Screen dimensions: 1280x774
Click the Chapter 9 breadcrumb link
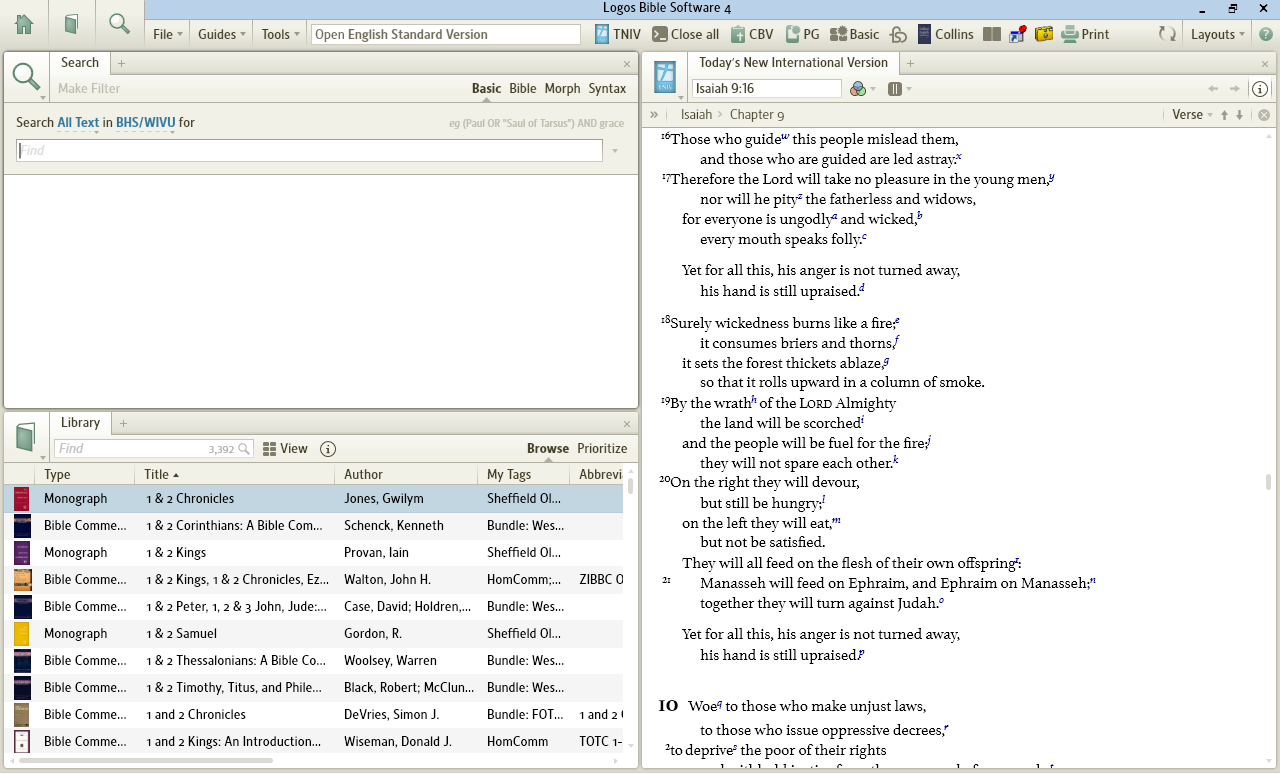(757, 115)
